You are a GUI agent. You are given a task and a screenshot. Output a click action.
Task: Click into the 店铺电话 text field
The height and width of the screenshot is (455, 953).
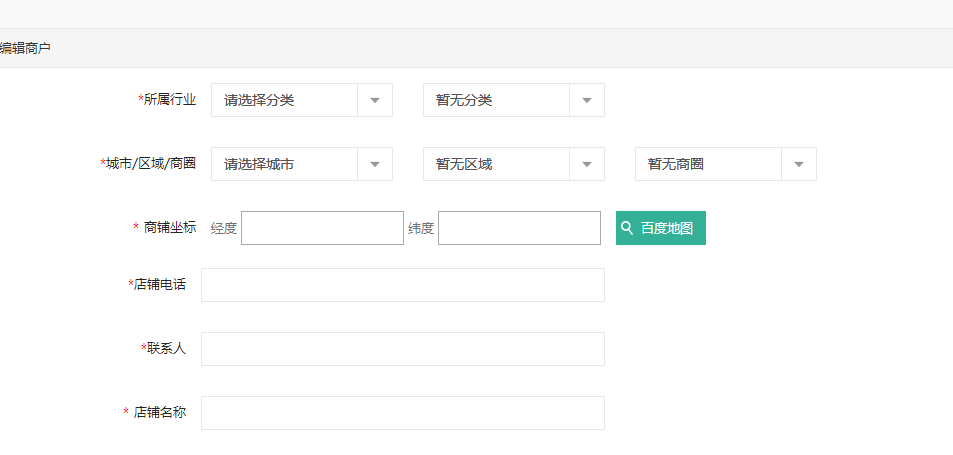(403, 285)
